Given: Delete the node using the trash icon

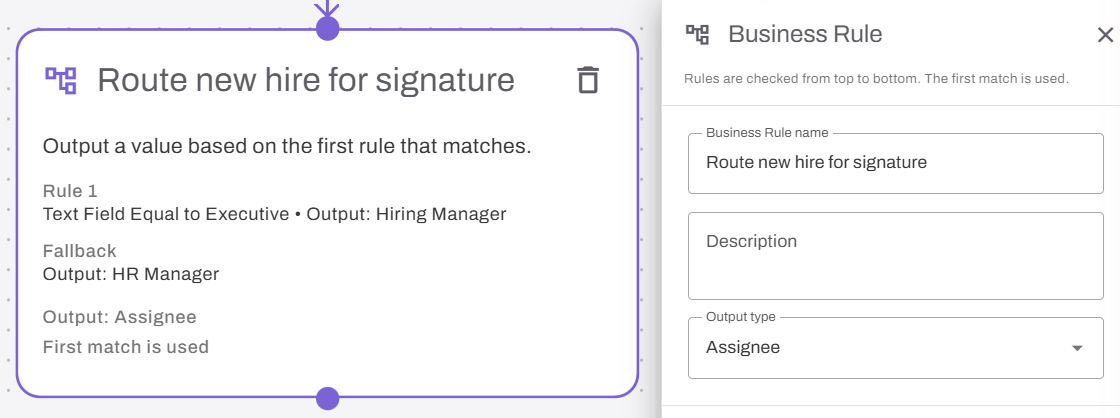Looking at the screenshot, I should tap(588, 80).
